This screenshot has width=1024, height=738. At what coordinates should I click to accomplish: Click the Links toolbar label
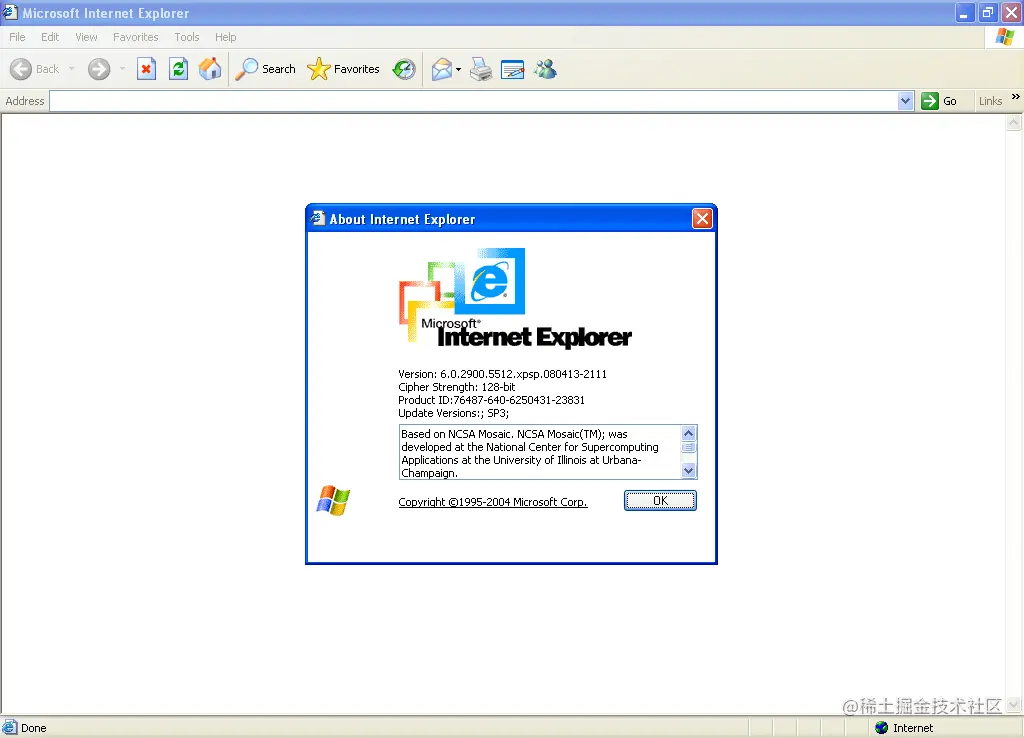pos(990,101)
